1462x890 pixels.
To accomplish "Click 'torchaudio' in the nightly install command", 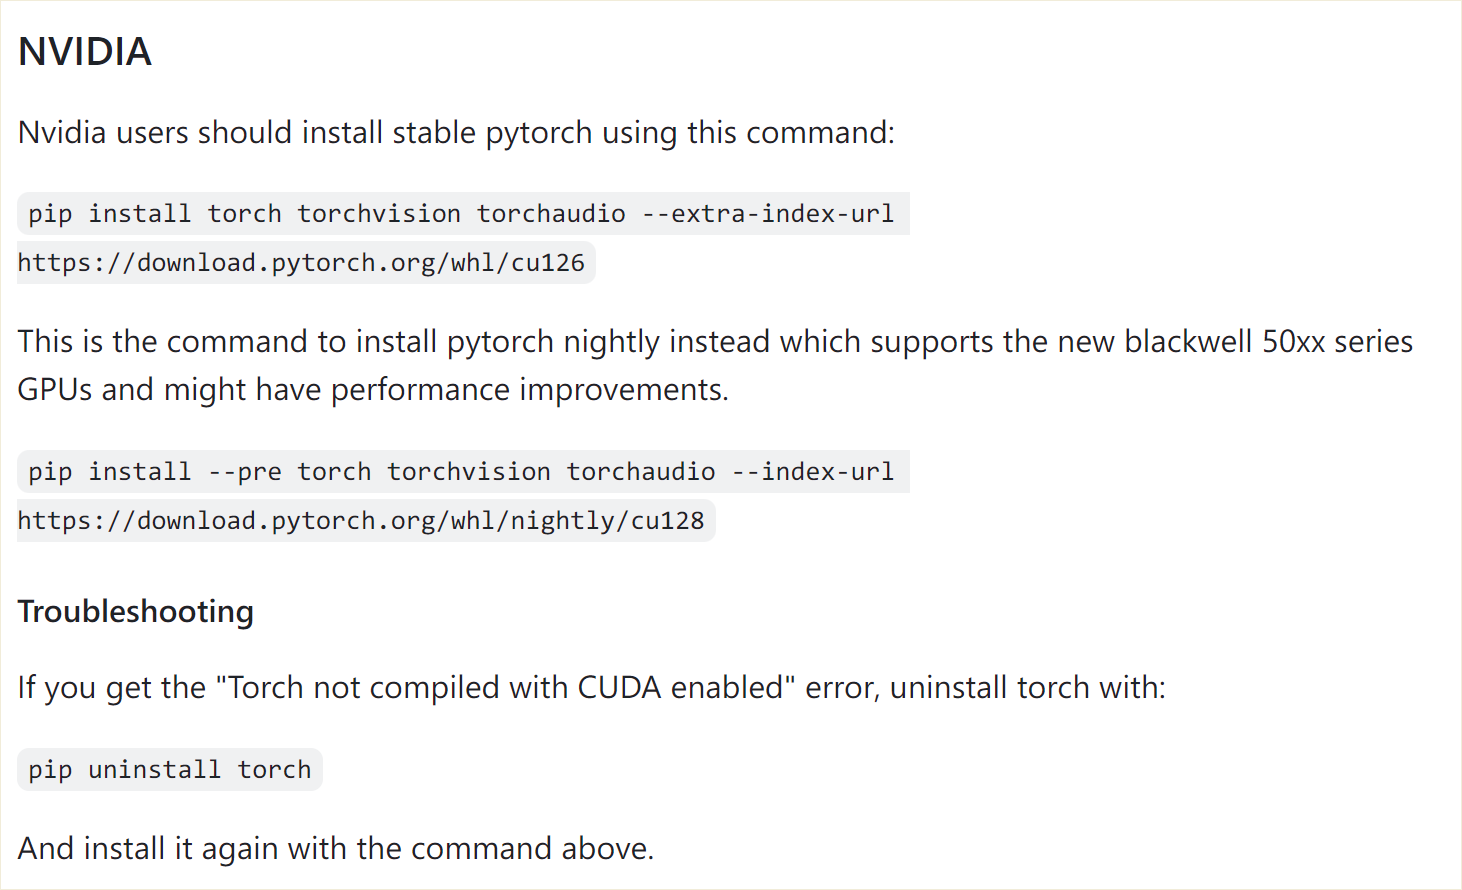I will click(641, 472).
